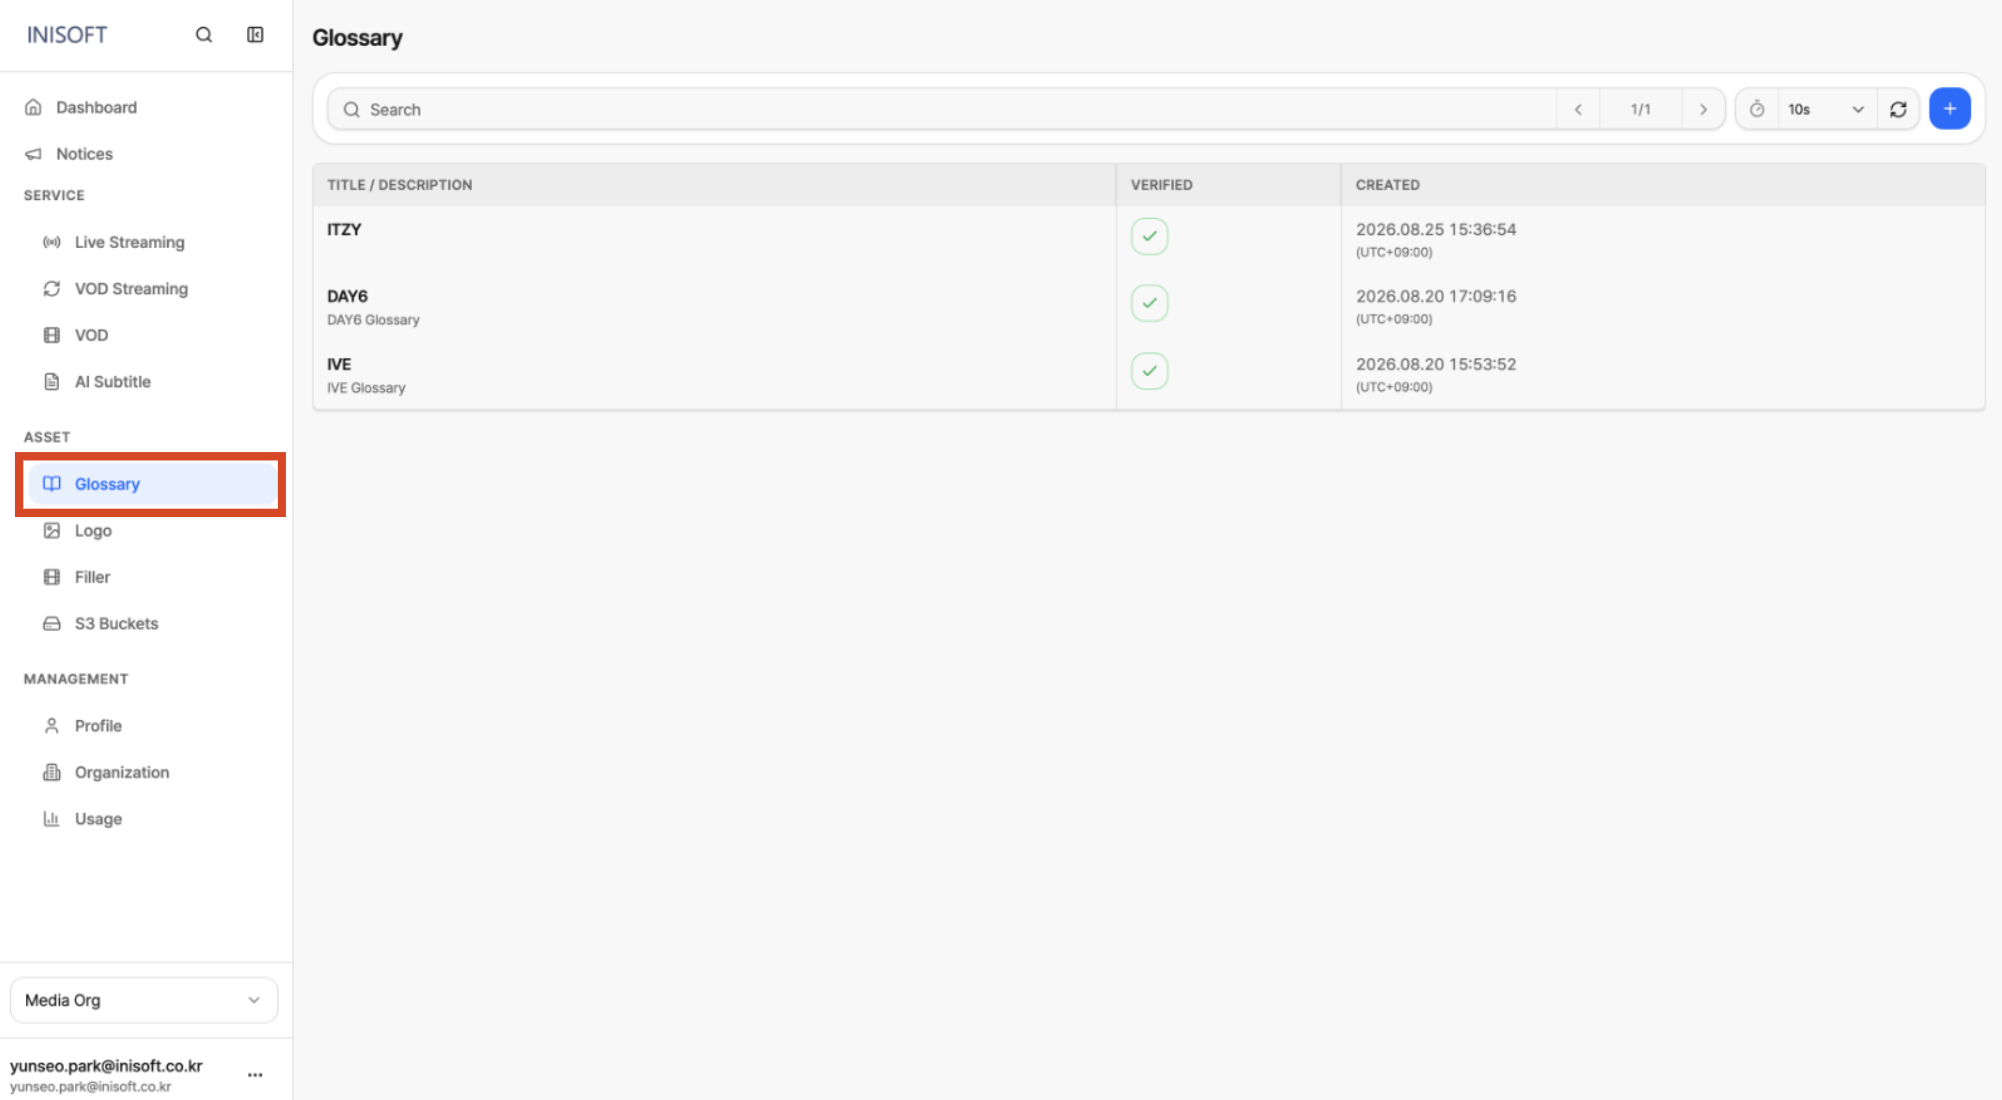This screenshot has height=1100, width=2002.
Task: Go to previous page arrow
Action: click(x=1578, y=109)
